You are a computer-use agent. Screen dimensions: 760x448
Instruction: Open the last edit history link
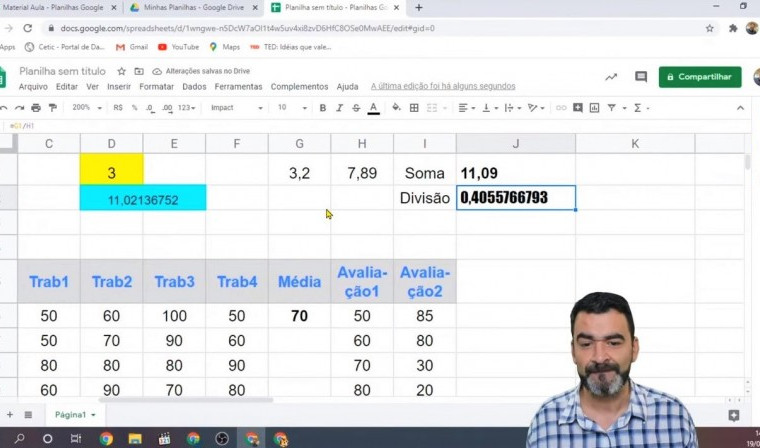pyautogui.click(x=443, y=87)
